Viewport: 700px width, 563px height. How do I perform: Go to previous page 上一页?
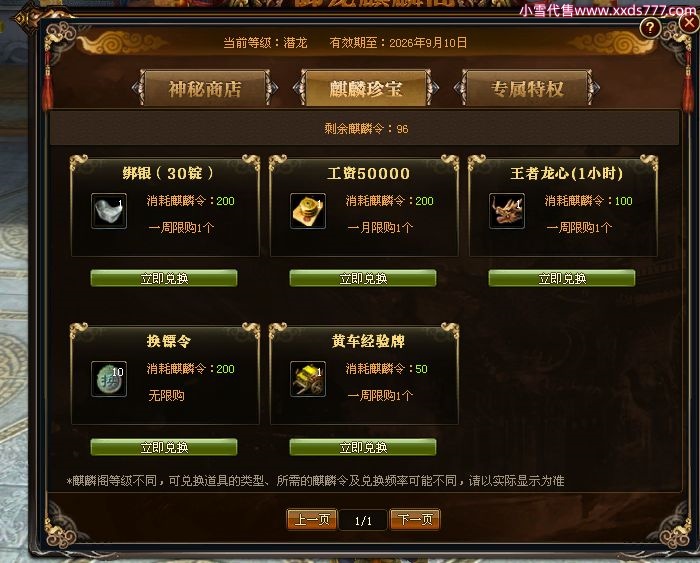(312, 519)
